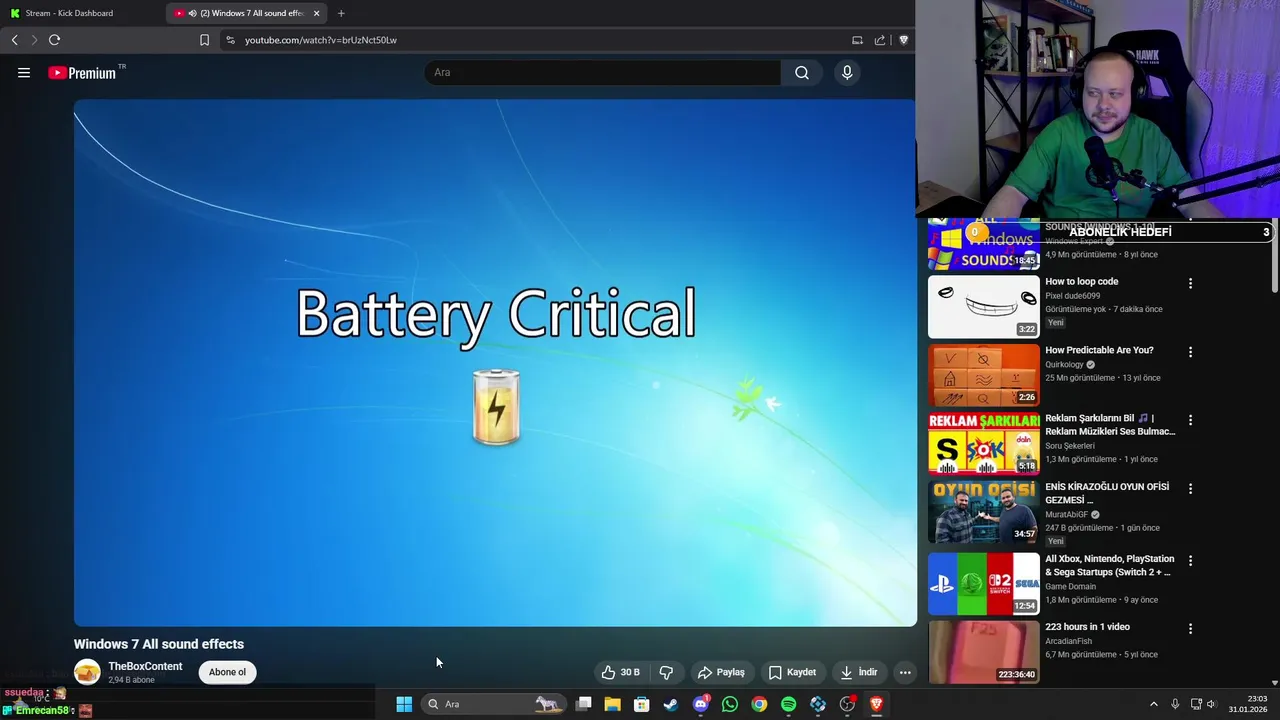Image resolution: width=1280 pixels, height=720 pixels.
Task: Open 223 hours in 1 video thumbnail
Action: (984, 652)
